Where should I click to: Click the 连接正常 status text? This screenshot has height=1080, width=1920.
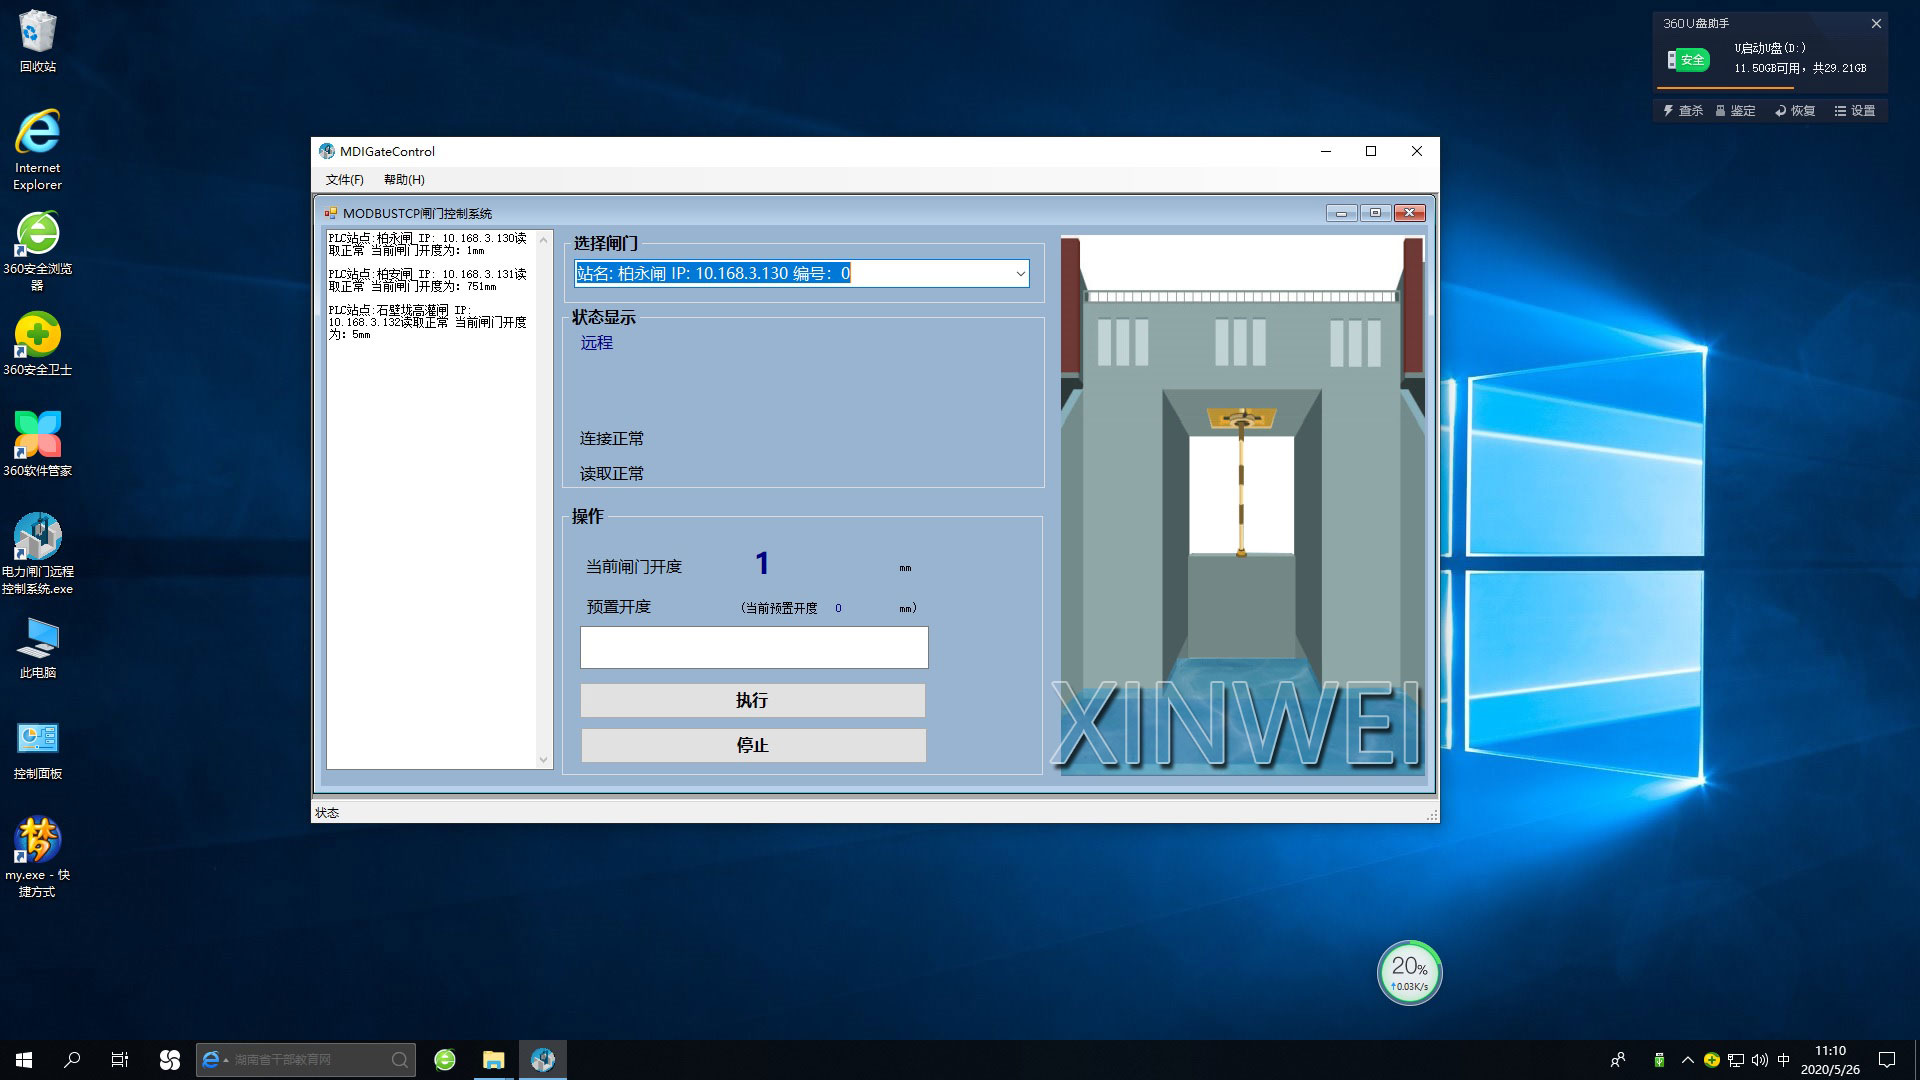[612, 439]
